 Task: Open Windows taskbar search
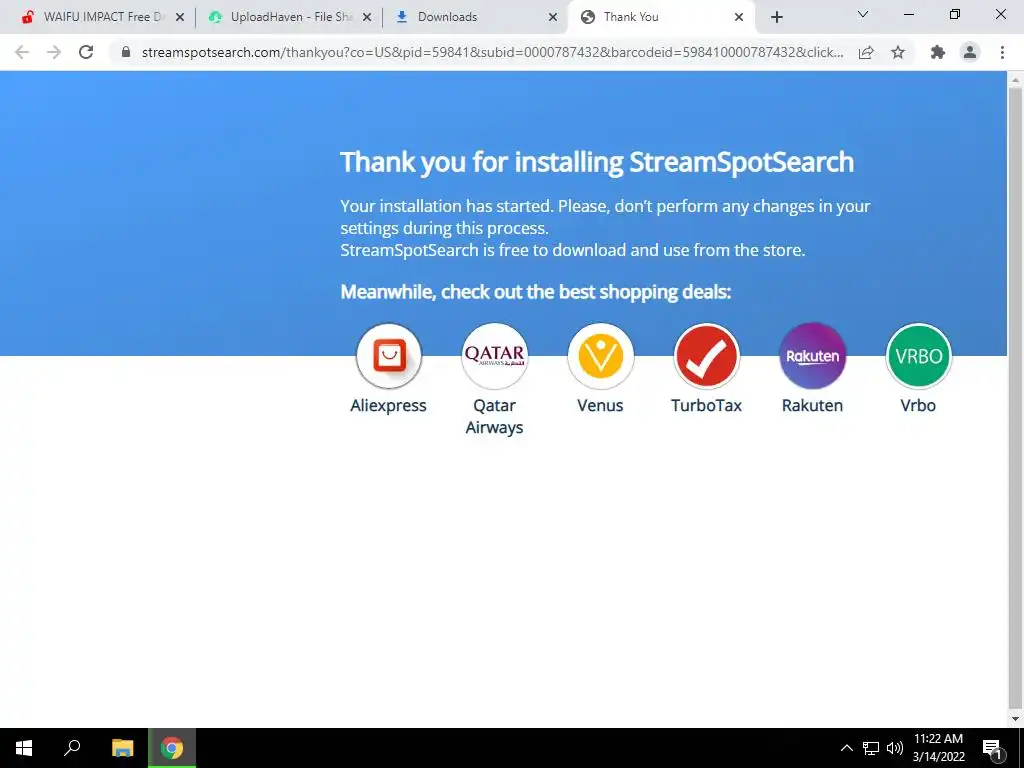point(72,748)
